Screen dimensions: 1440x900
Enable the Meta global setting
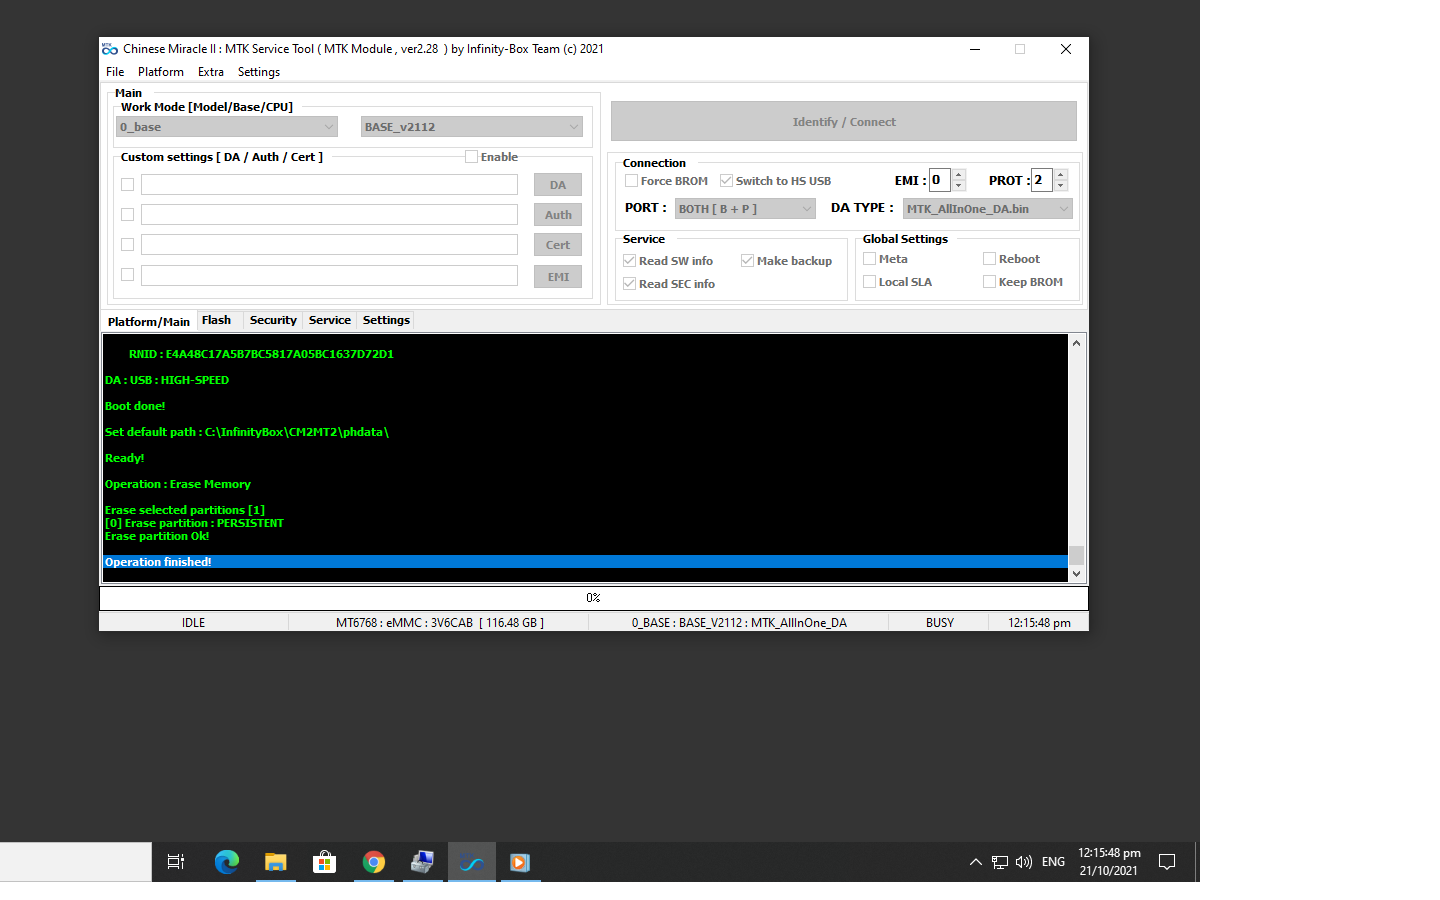[869, 259]
